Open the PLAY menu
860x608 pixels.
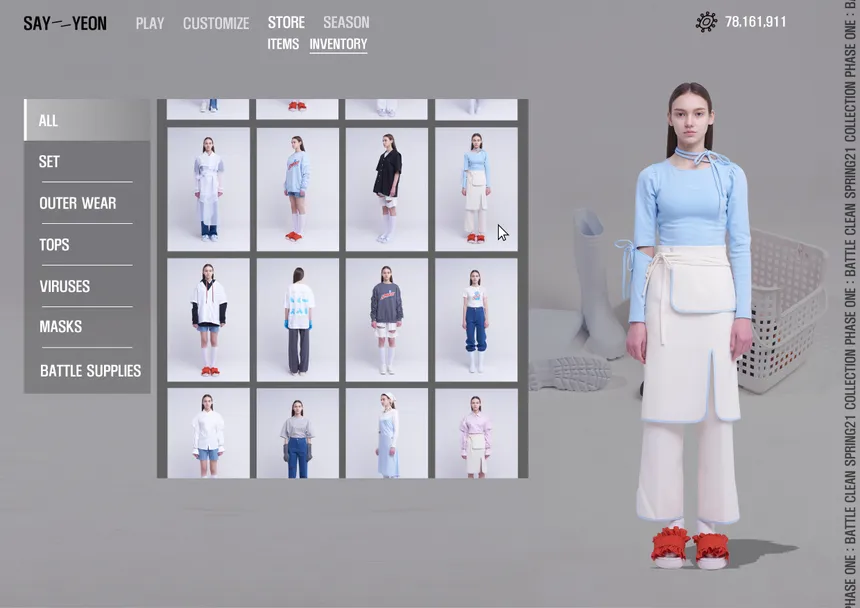click(x=150, y=23)
